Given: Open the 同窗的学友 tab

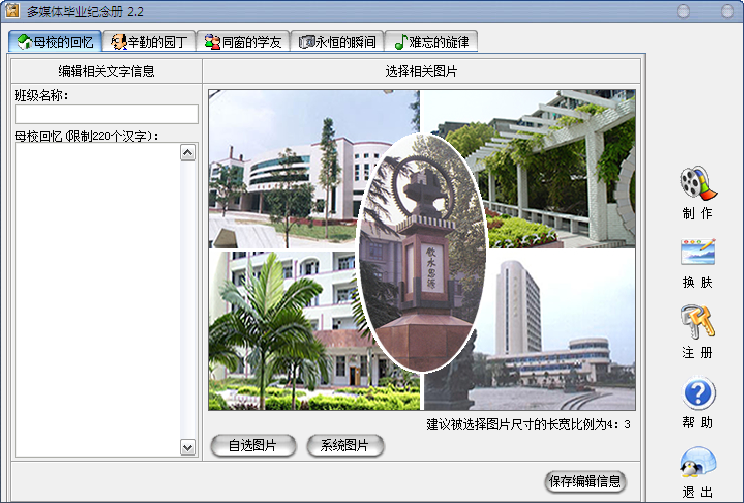Looking at the screenshot, I should pyautogui.click(x=243, y=42).
